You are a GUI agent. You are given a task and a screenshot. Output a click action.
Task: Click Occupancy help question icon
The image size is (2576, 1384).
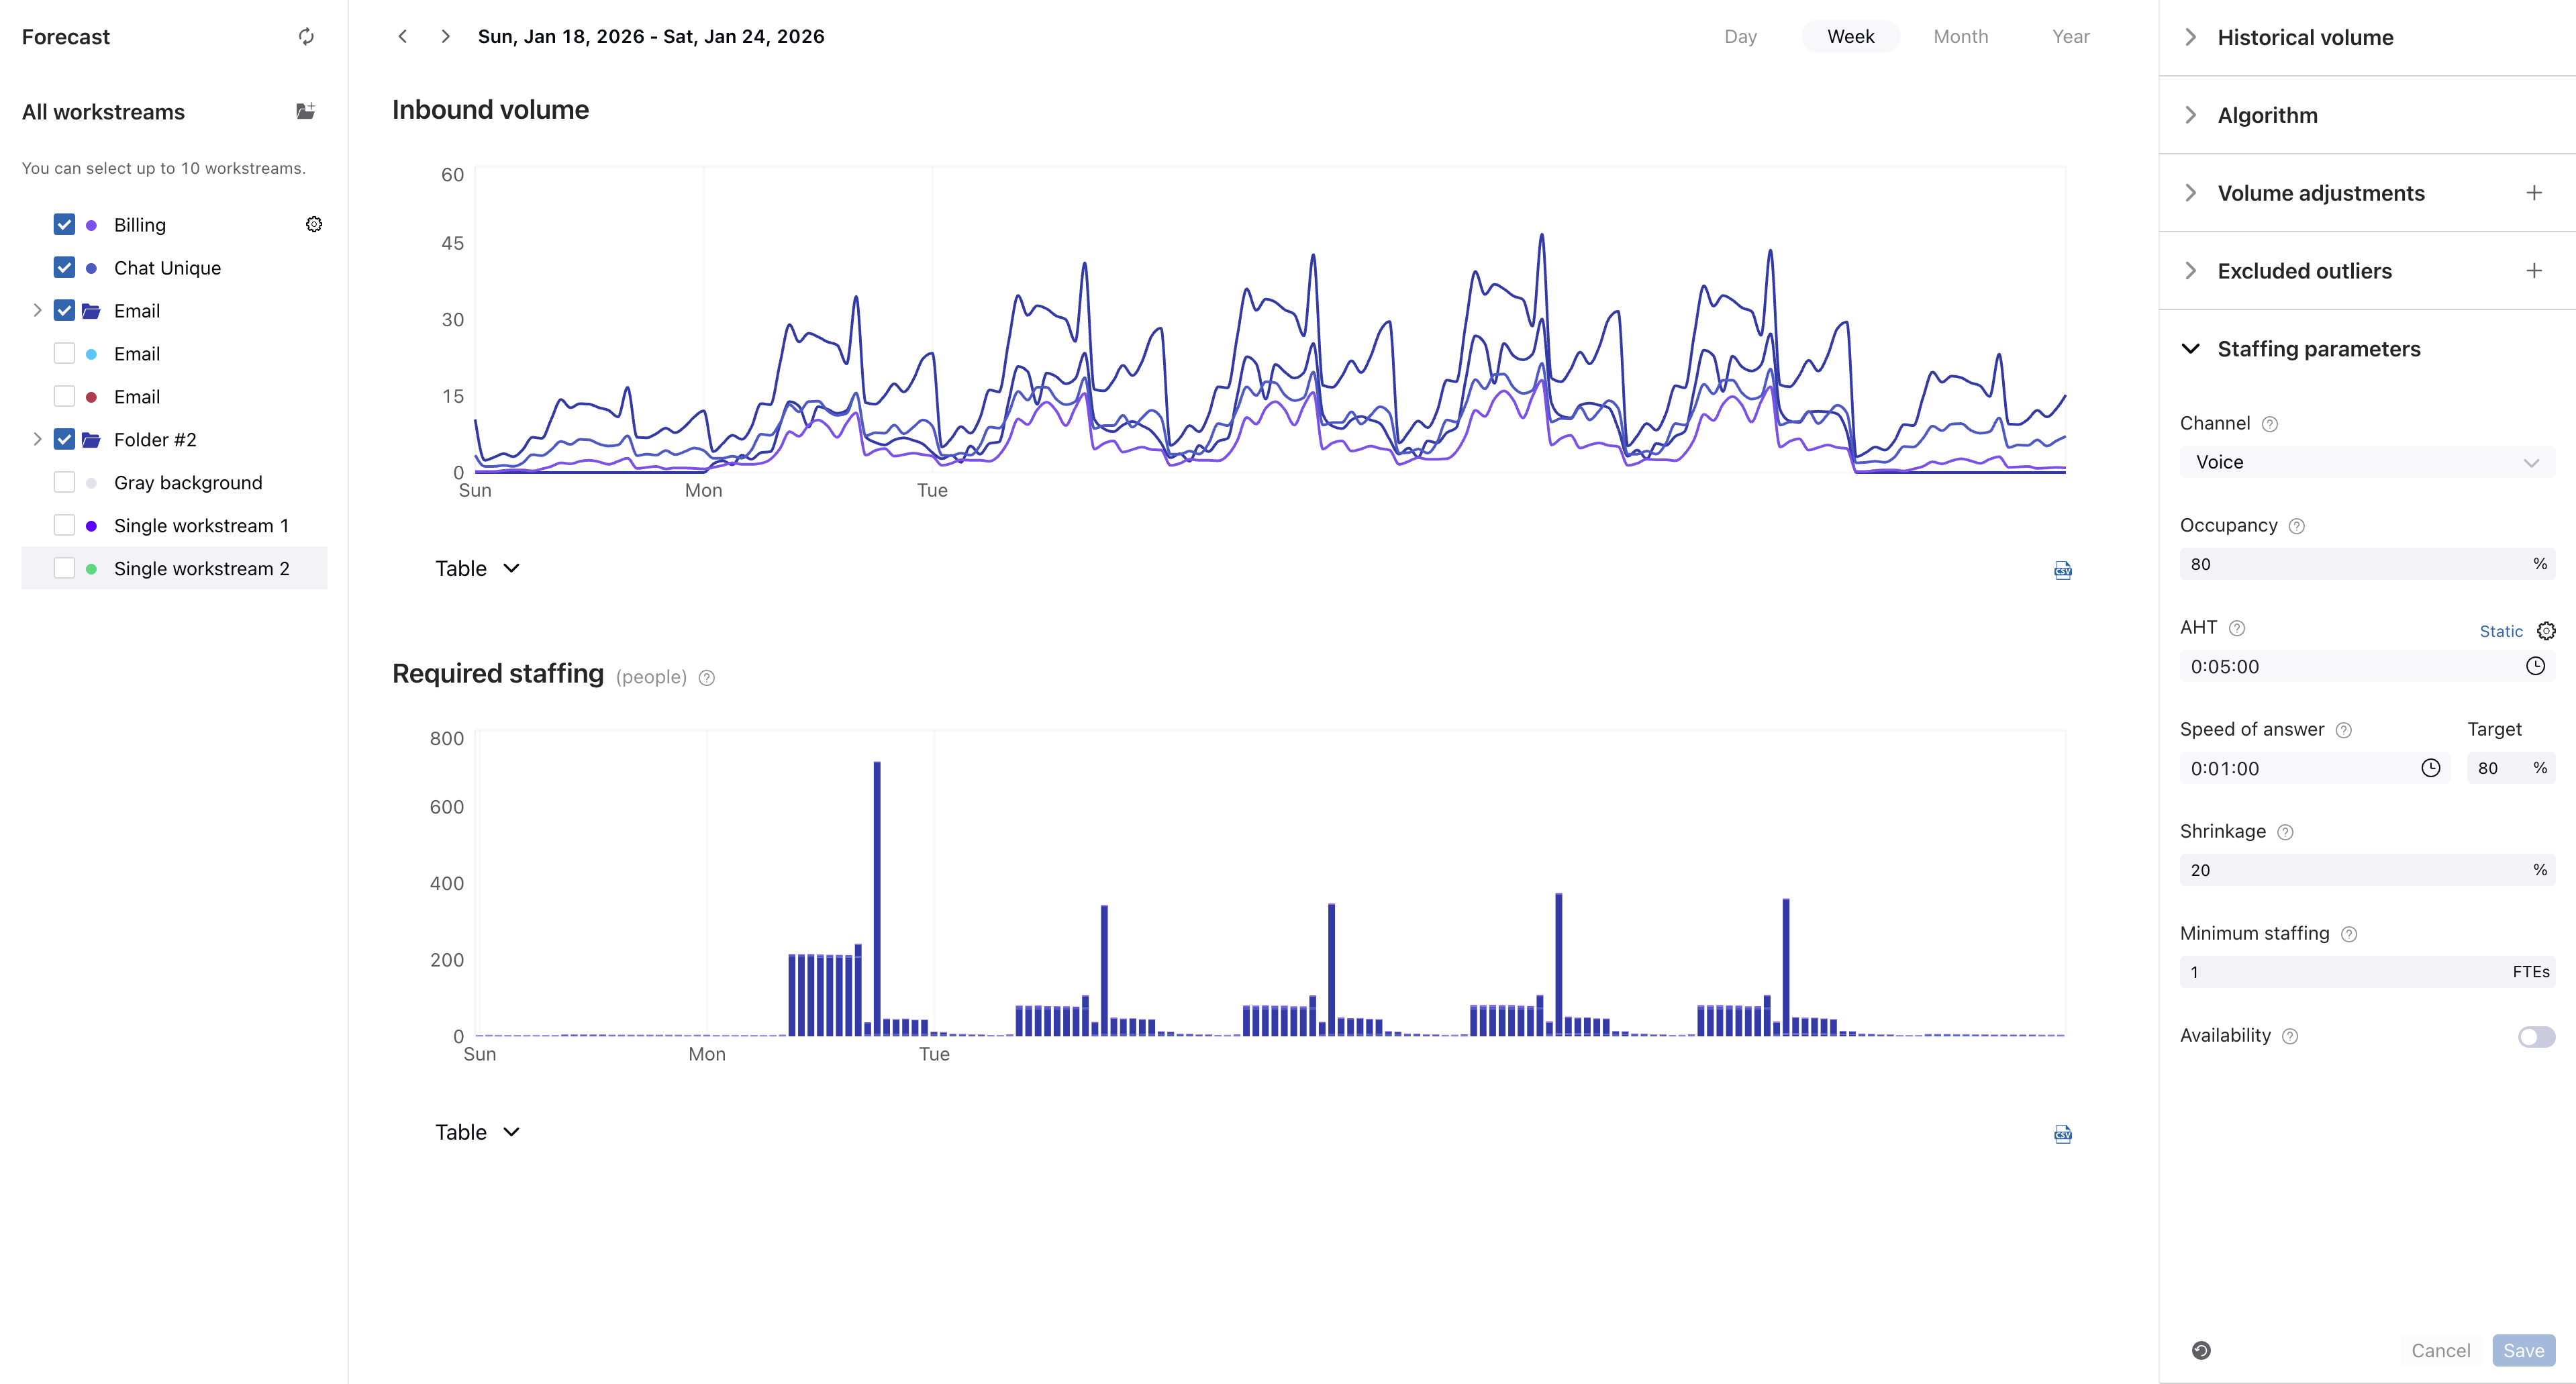(x=2296, y=526)
